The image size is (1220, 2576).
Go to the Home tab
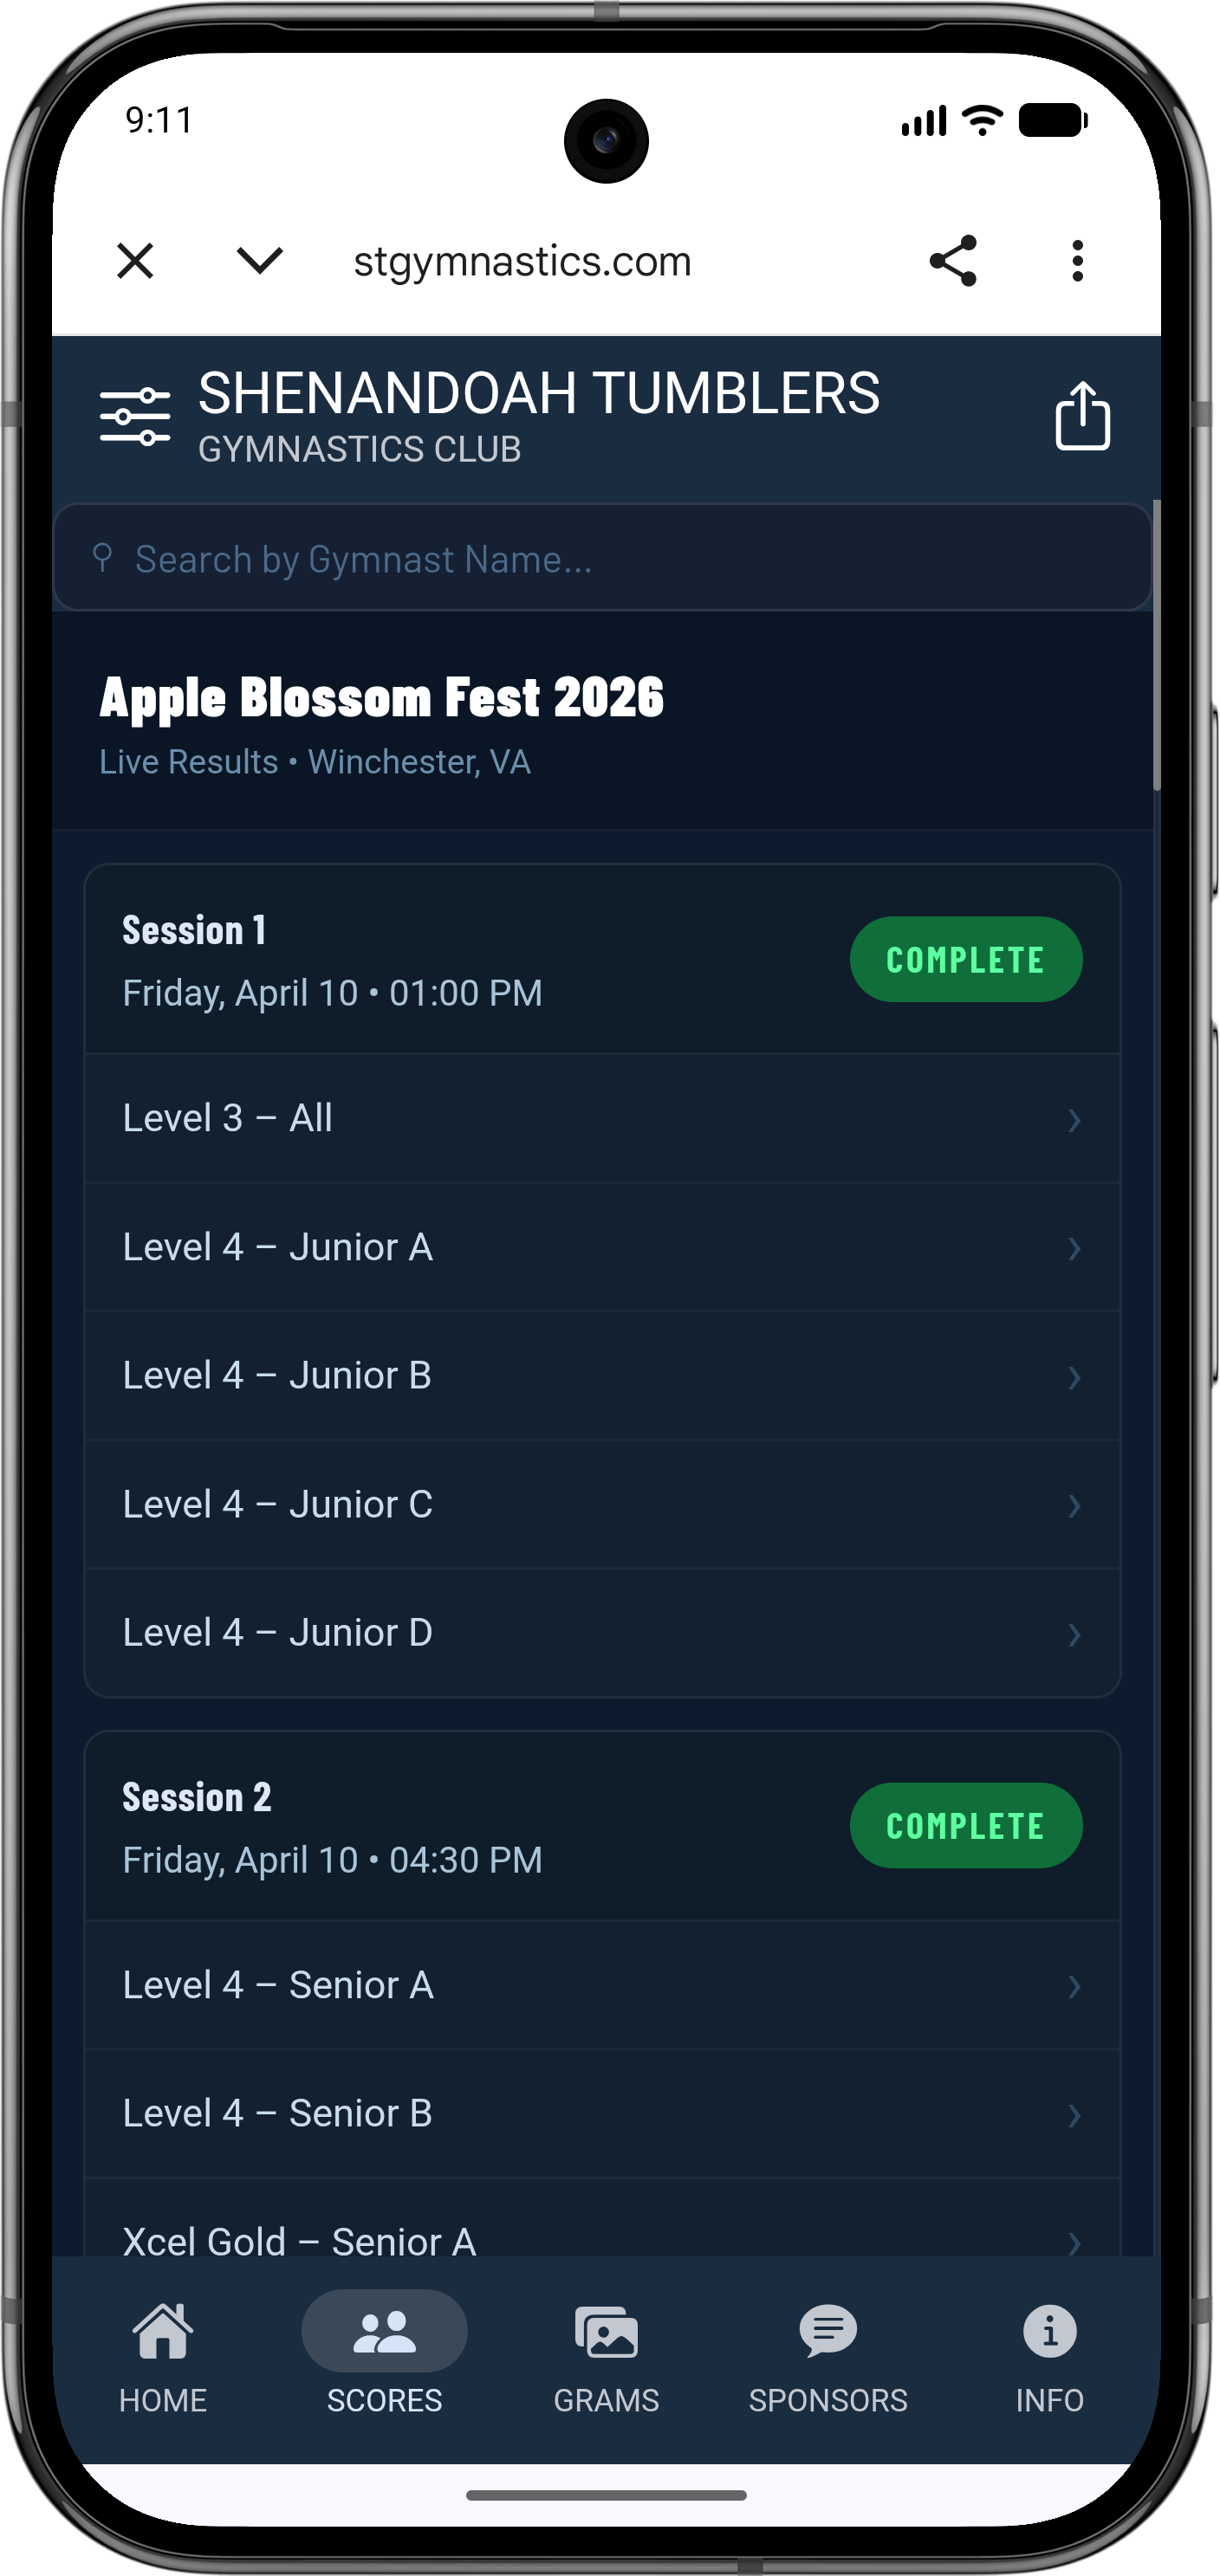tap(163, 2357)
